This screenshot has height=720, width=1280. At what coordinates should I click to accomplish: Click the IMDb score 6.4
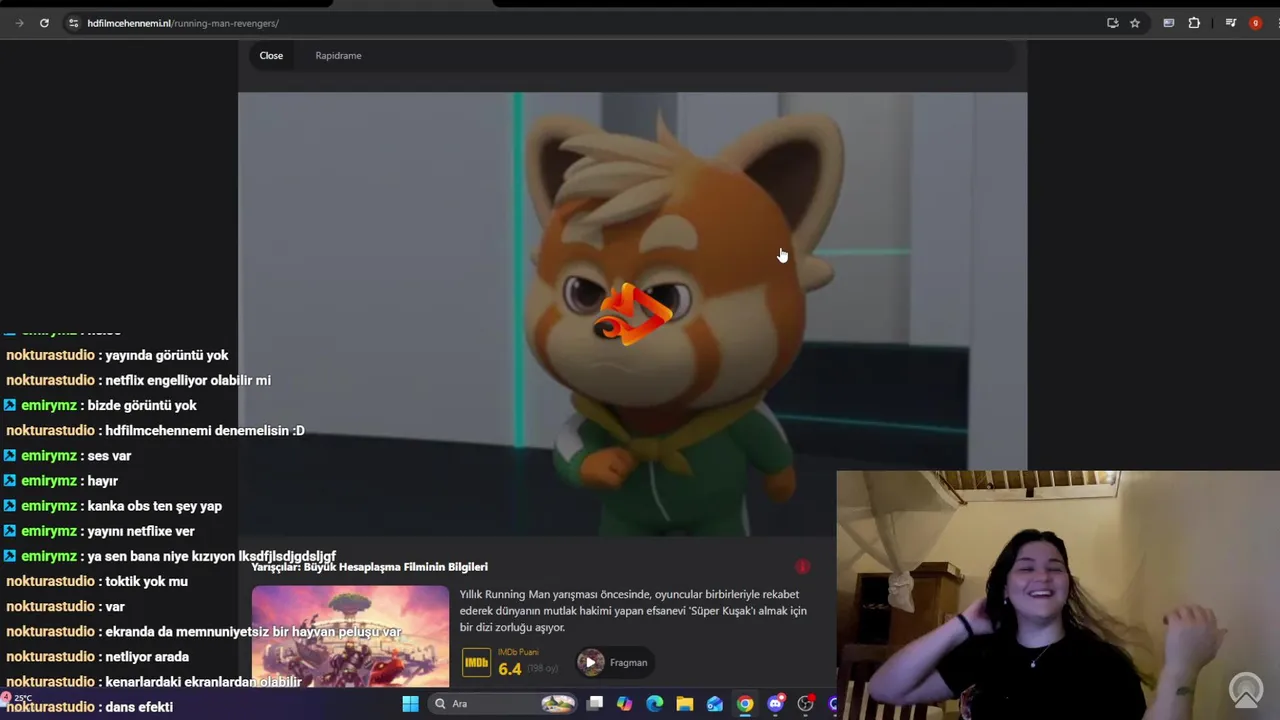point(510,669)
